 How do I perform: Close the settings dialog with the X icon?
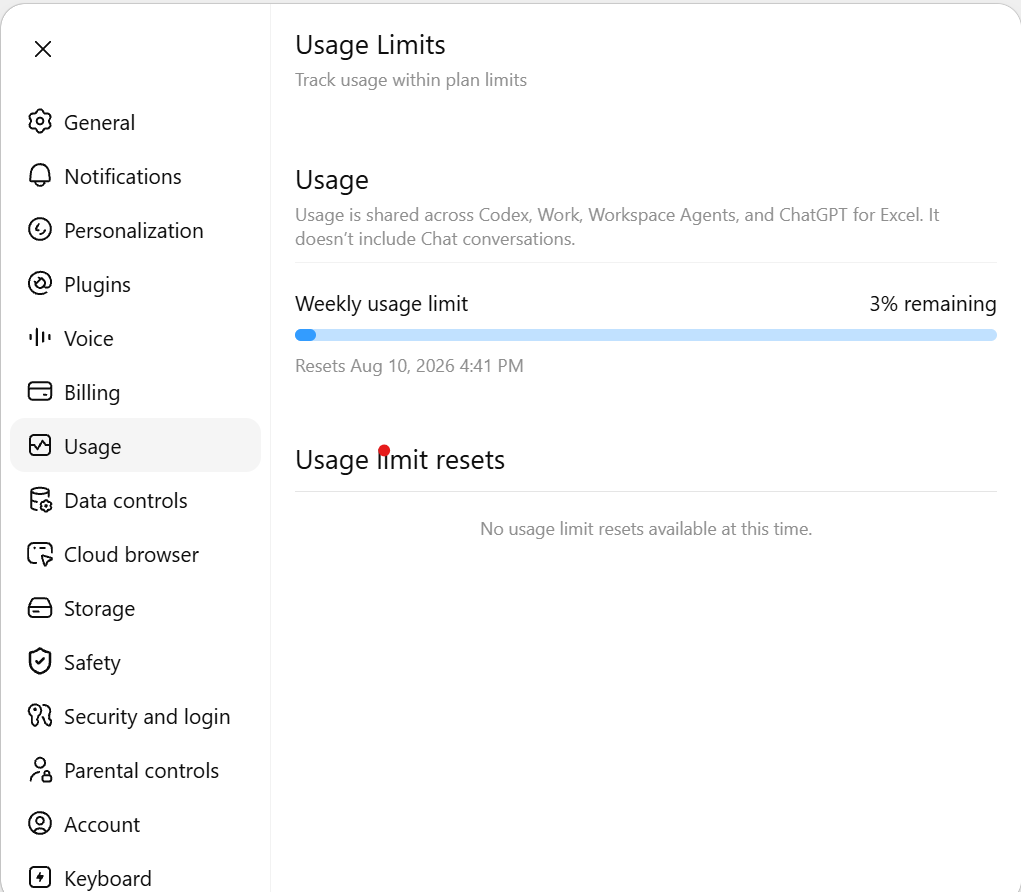point(43,49)
